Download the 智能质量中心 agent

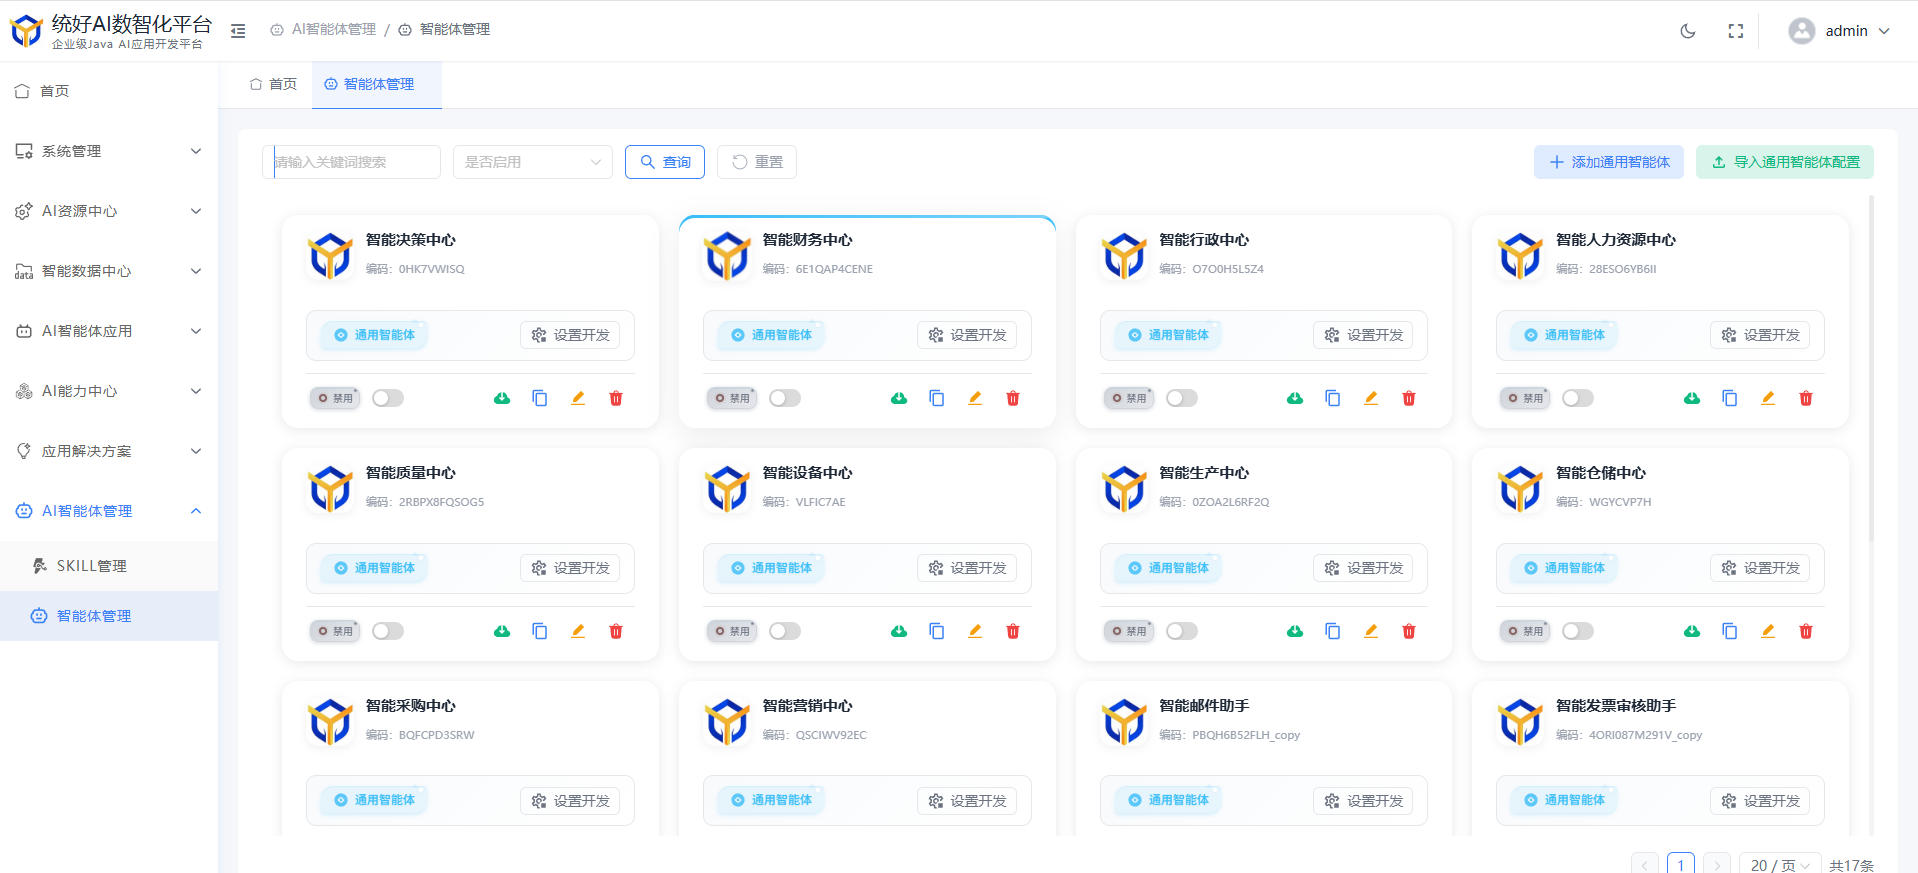(x=502, y=631)
